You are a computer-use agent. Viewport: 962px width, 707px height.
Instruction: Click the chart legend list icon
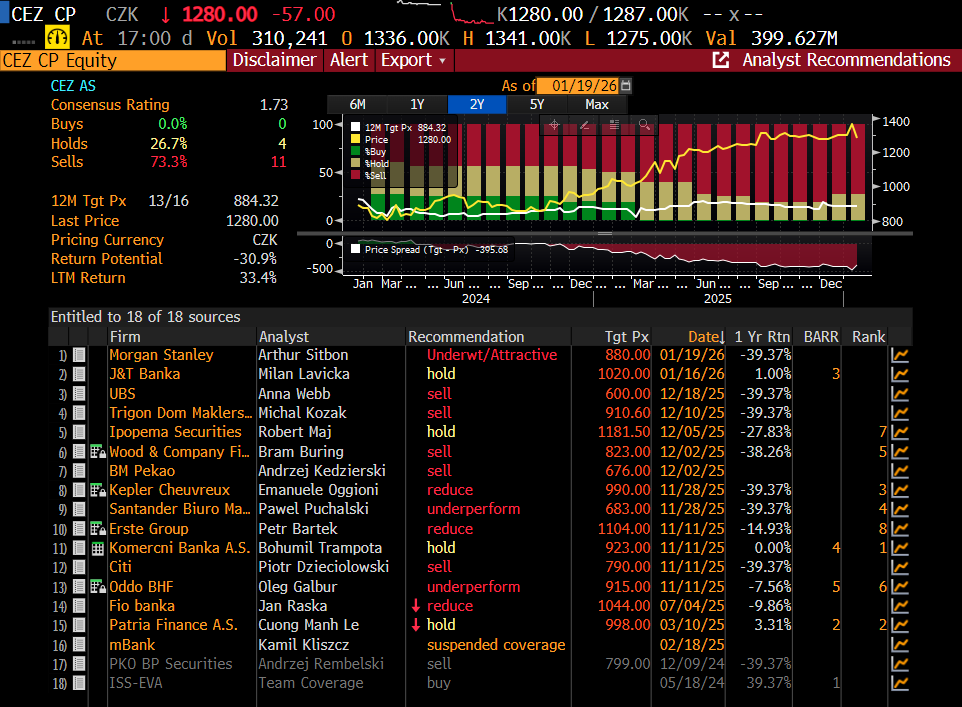614,124
